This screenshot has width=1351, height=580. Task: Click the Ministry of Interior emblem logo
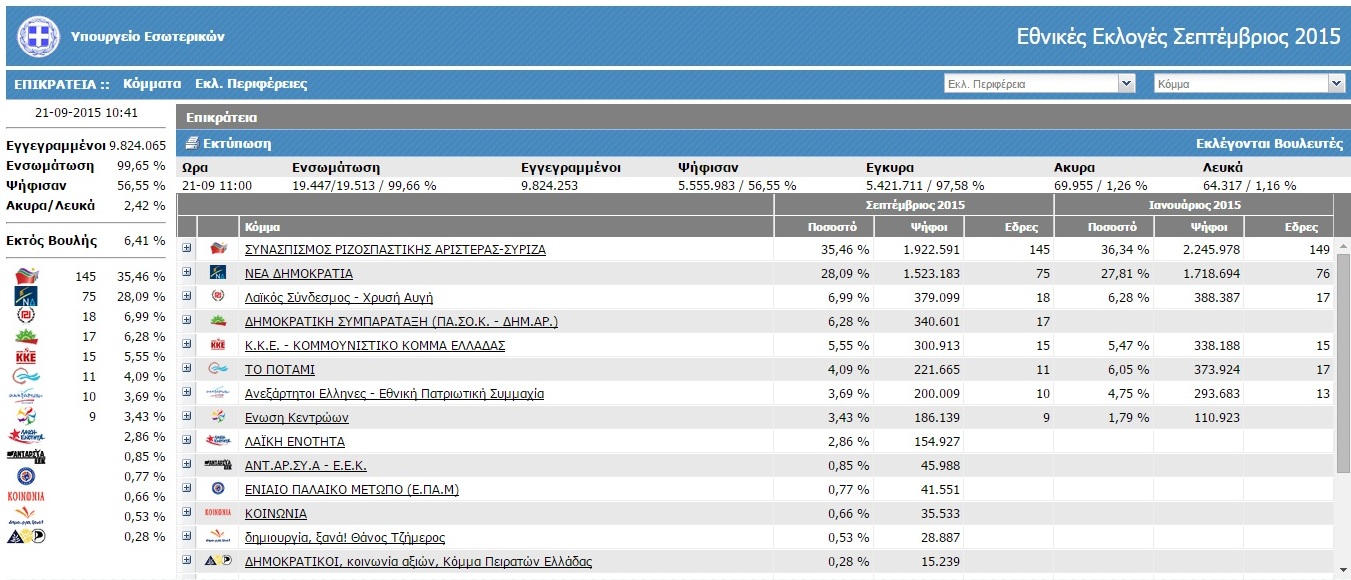(x=39, y=36)
